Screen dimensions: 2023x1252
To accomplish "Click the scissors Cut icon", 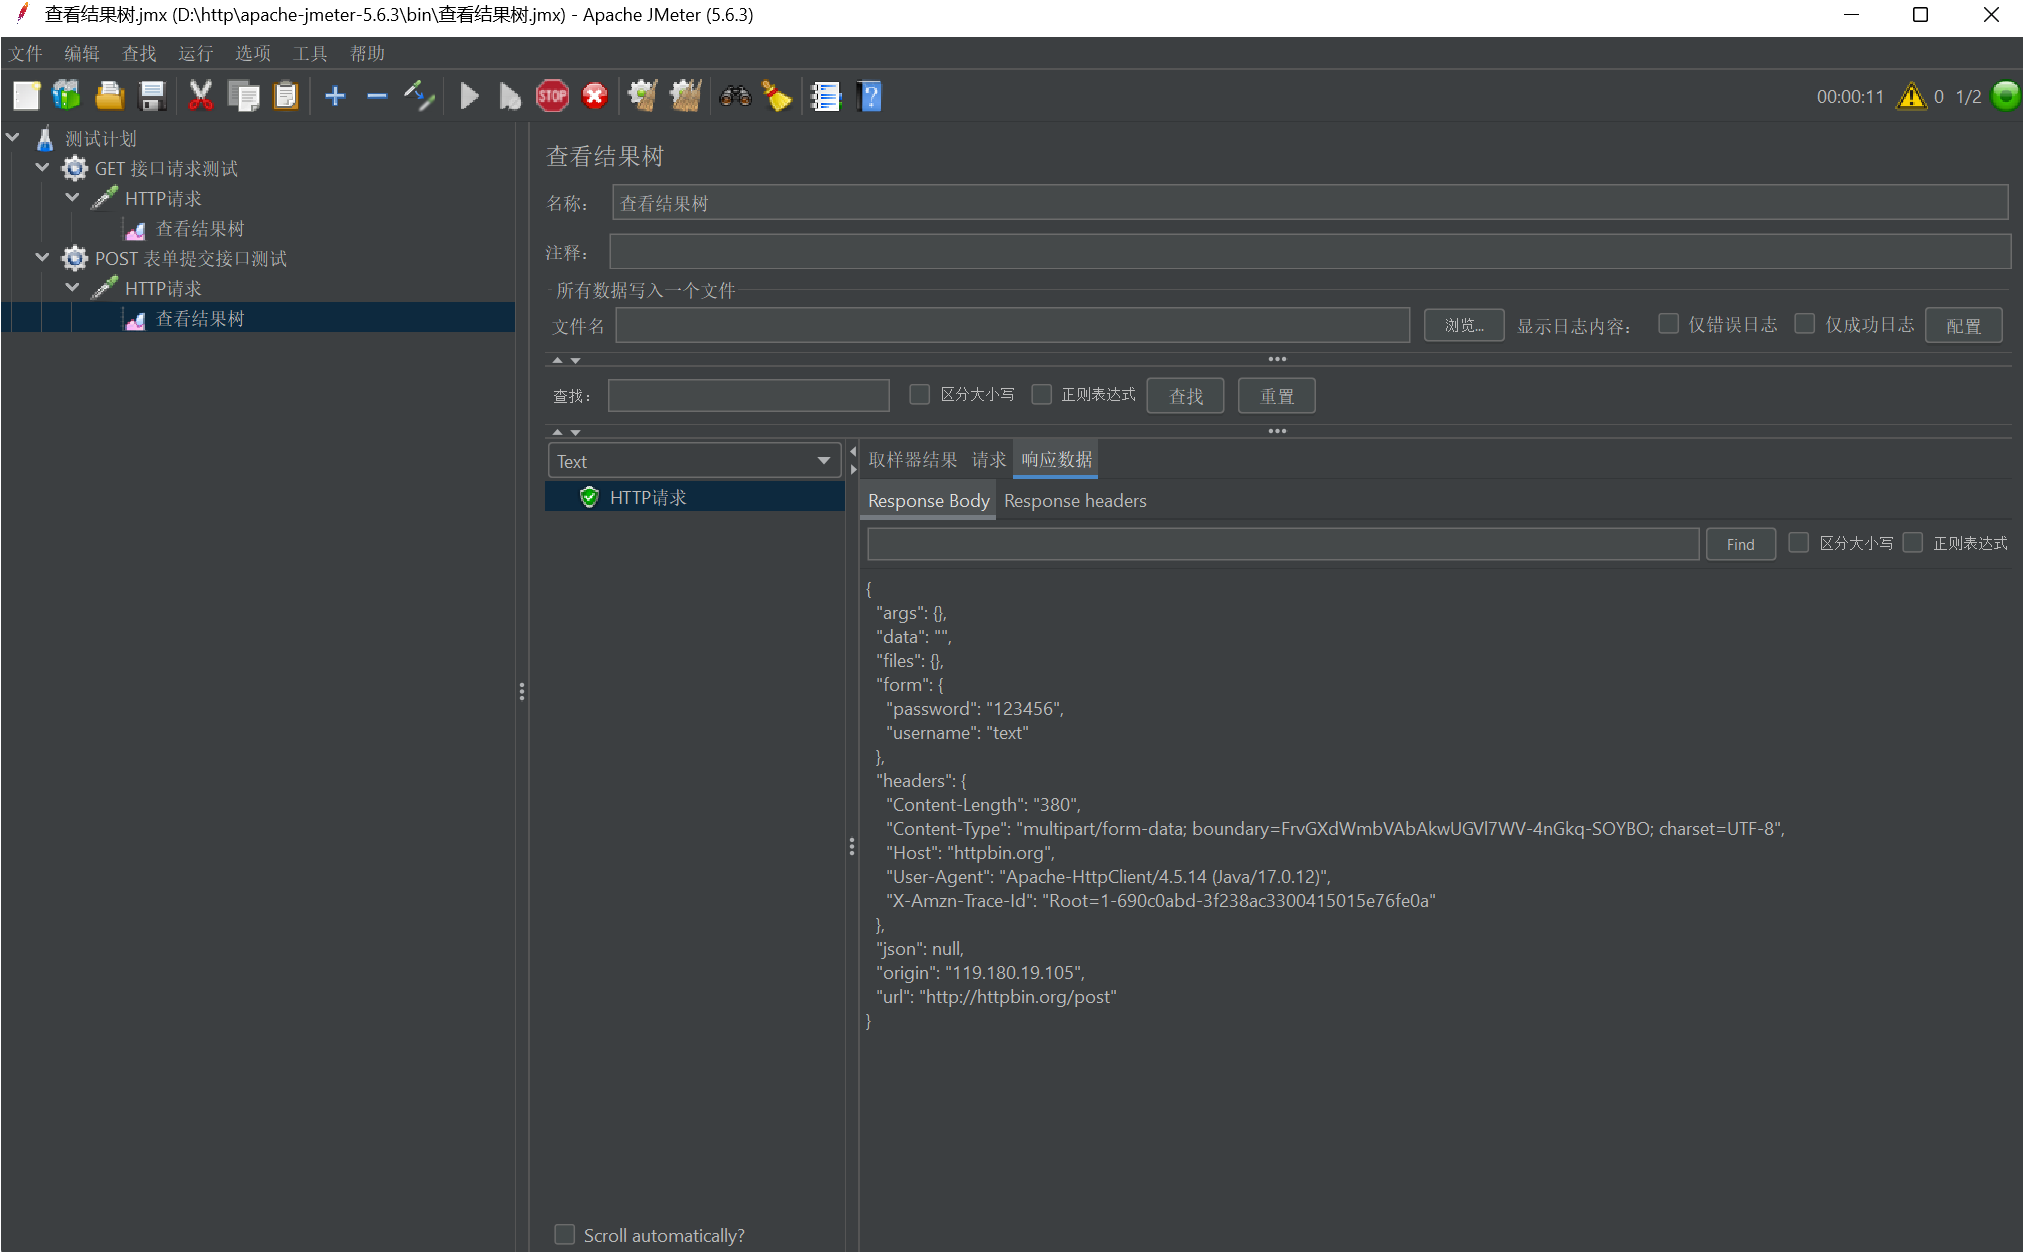I will pyautogui.click(x=200, y=96).
